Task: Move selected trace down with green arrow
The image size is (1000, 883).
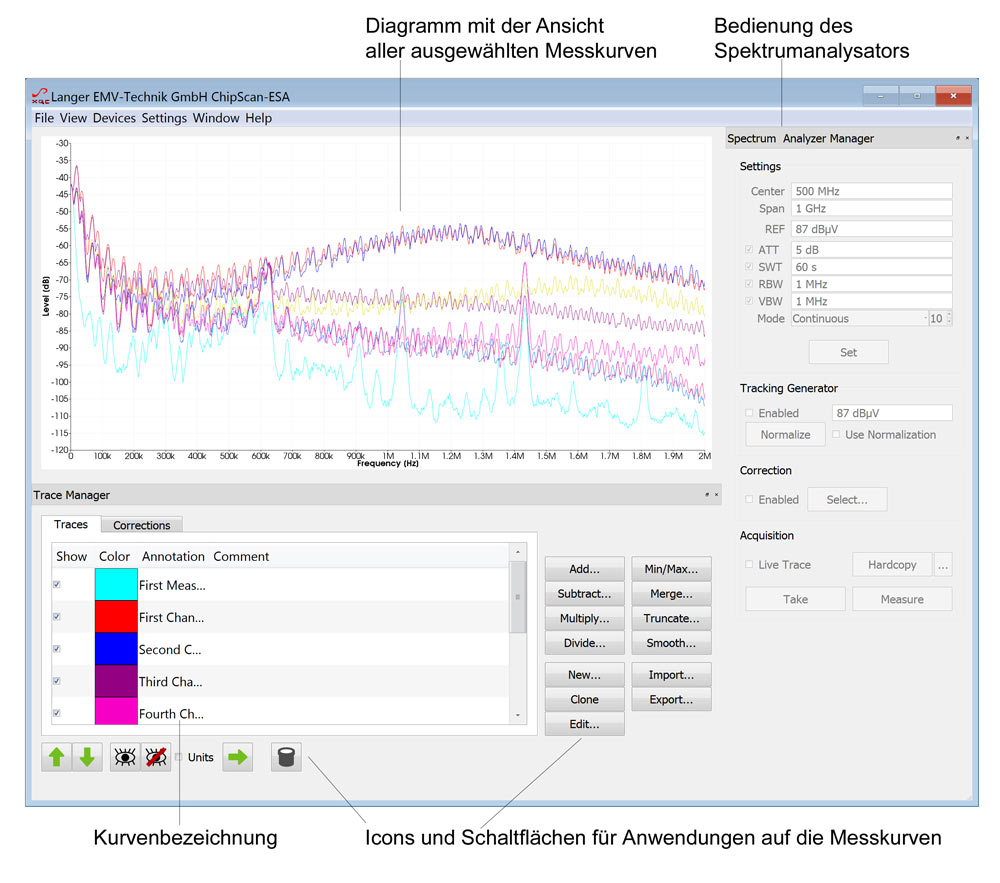Action: click(86, 757)
